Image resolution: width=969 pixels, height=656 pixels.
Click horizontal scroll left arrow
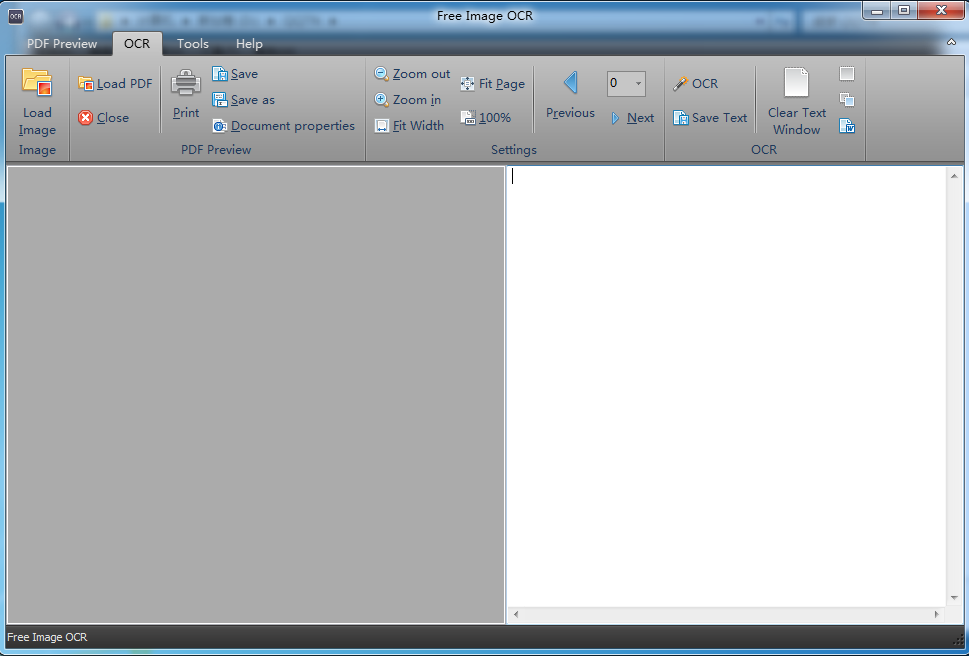coord(516,614)
